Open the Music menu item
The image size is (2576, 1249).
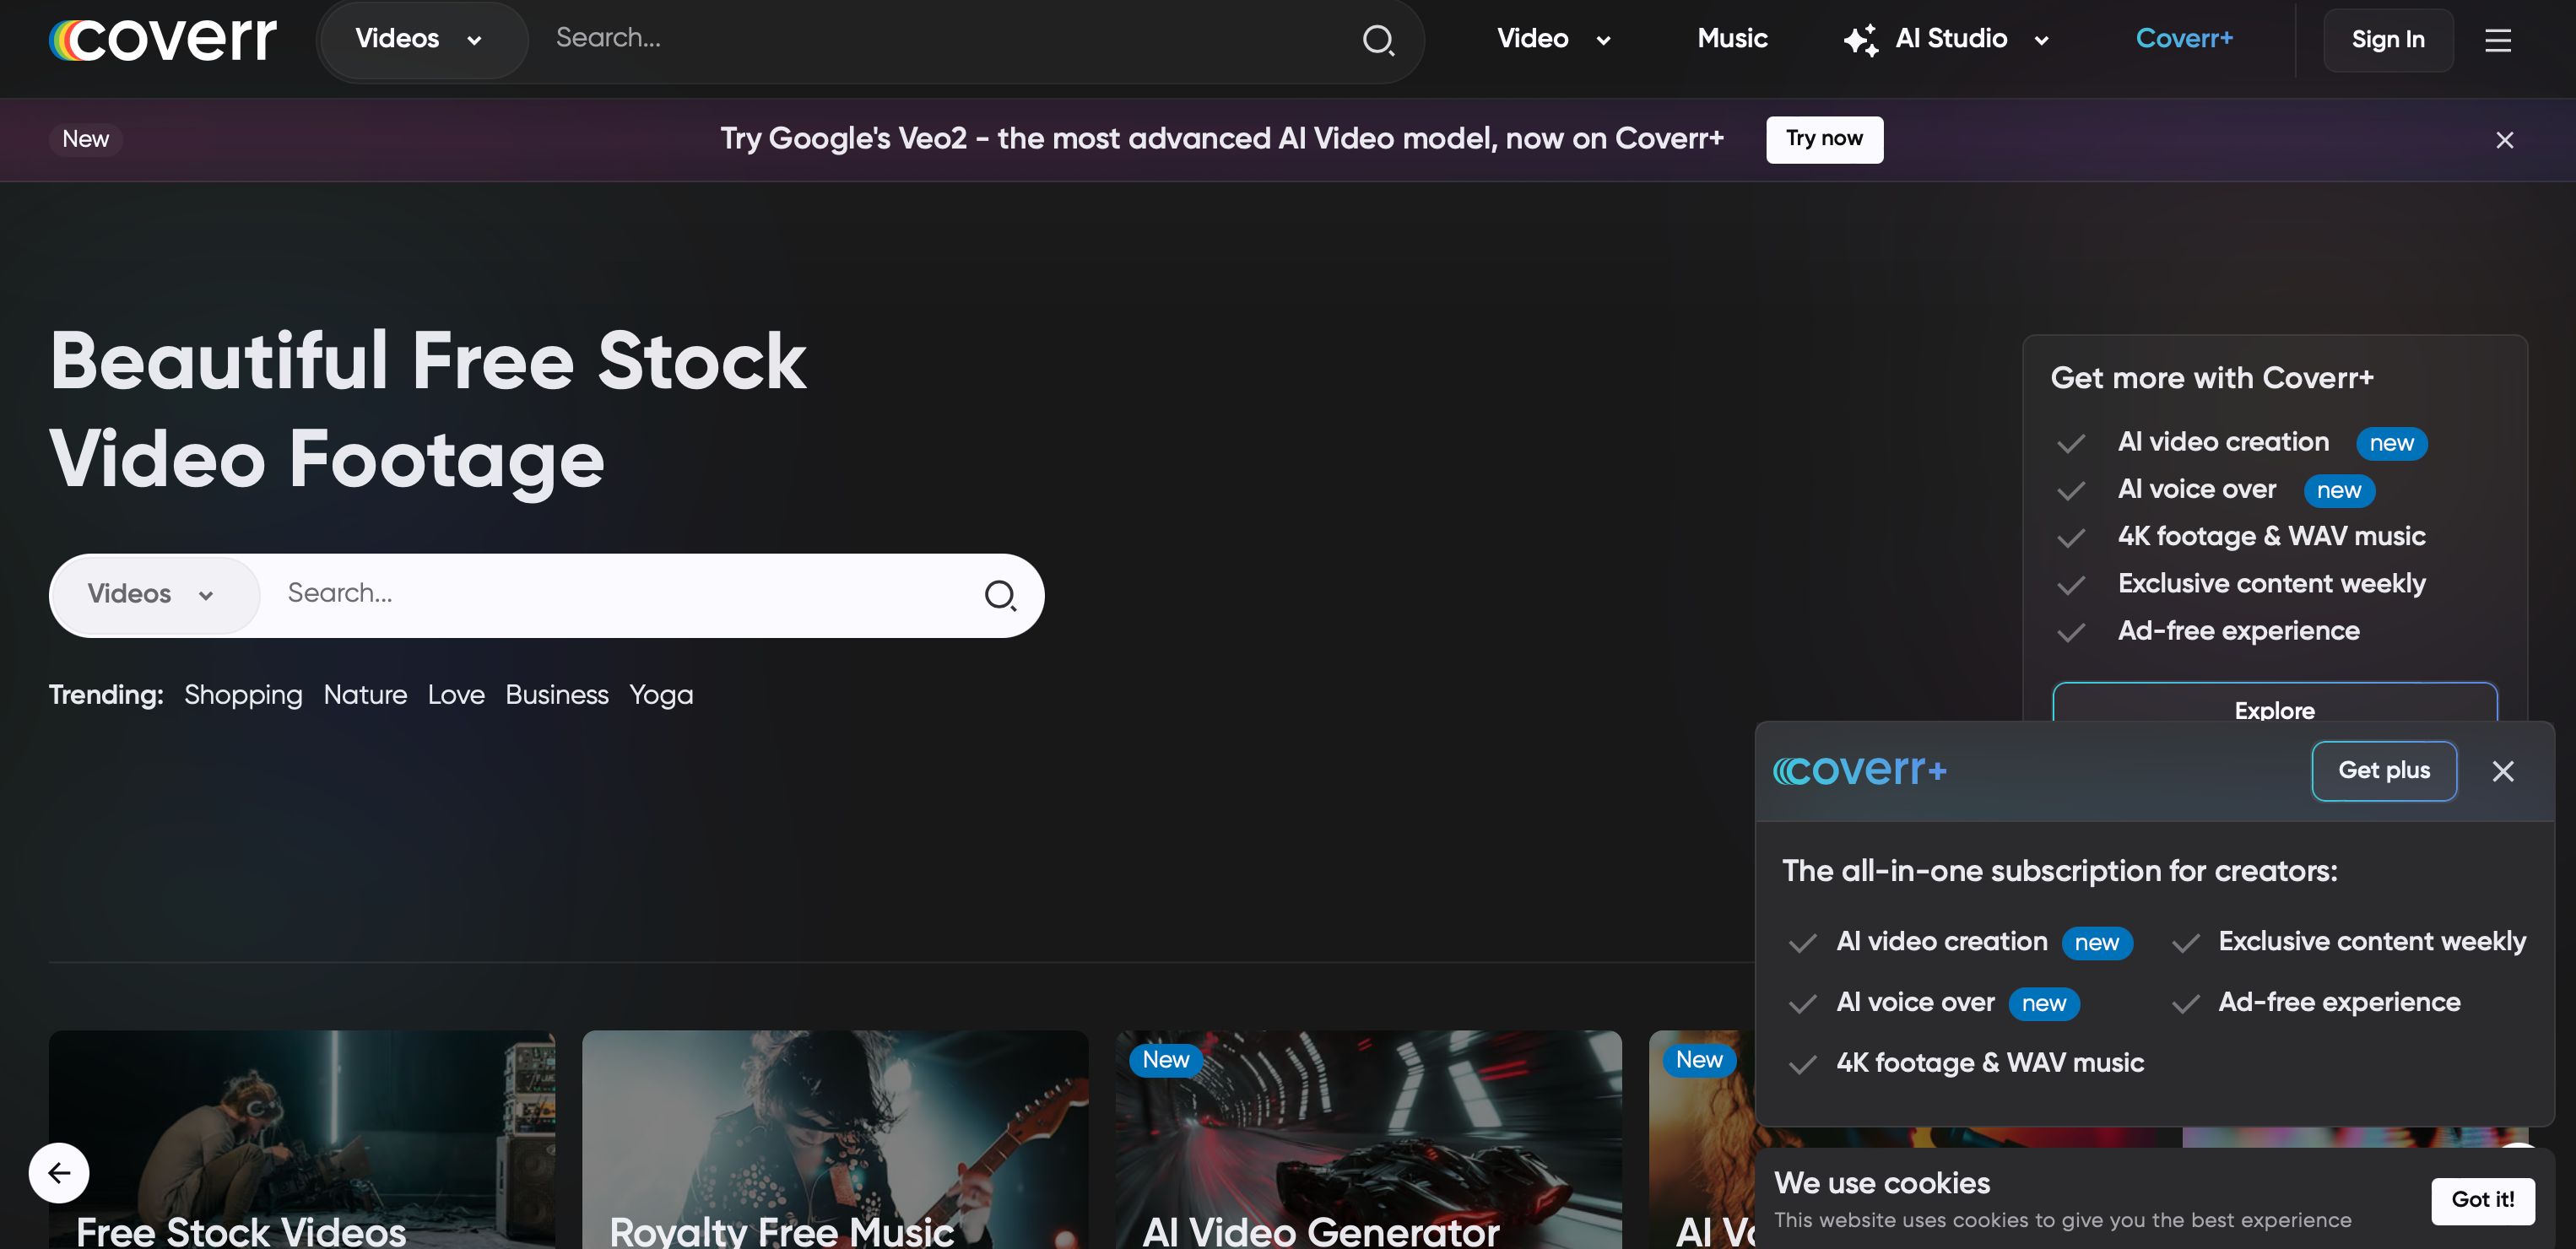pyautogui.click(x=1732, y=39)
